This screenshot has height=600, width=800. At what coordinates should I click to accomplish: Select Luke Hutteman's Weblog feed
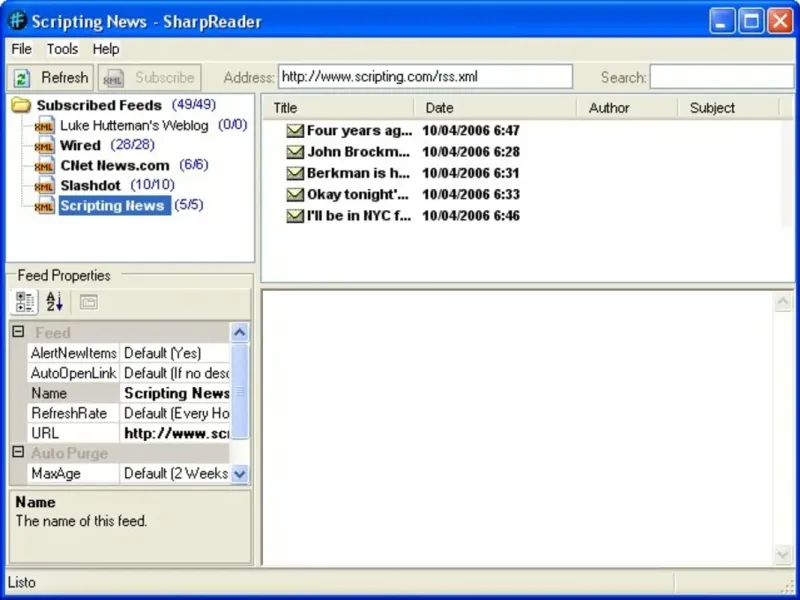134,126
